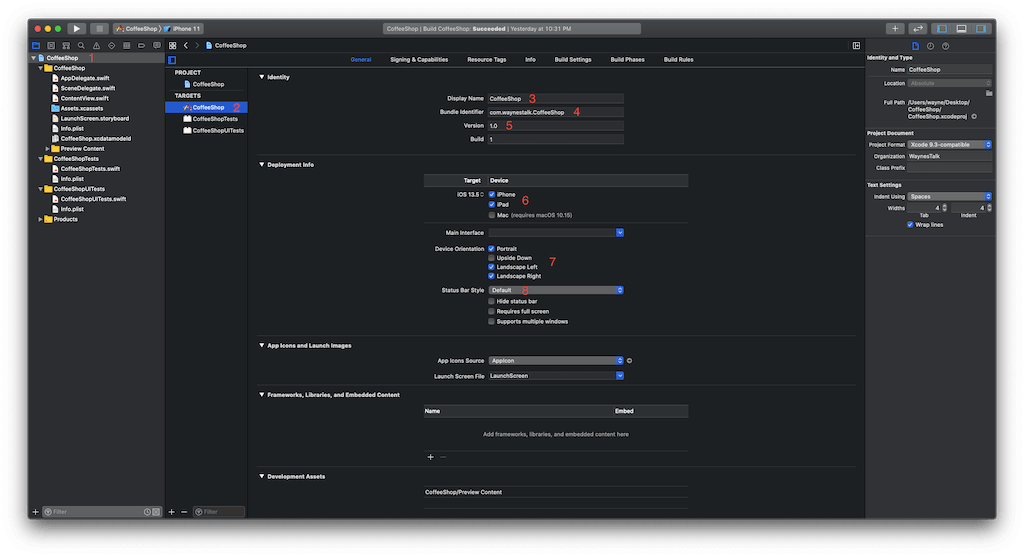This screenshot has height=556, width=1024.
Task: Hide the Navigator panel
Action: pyautogui.click(x=942, y=29)
